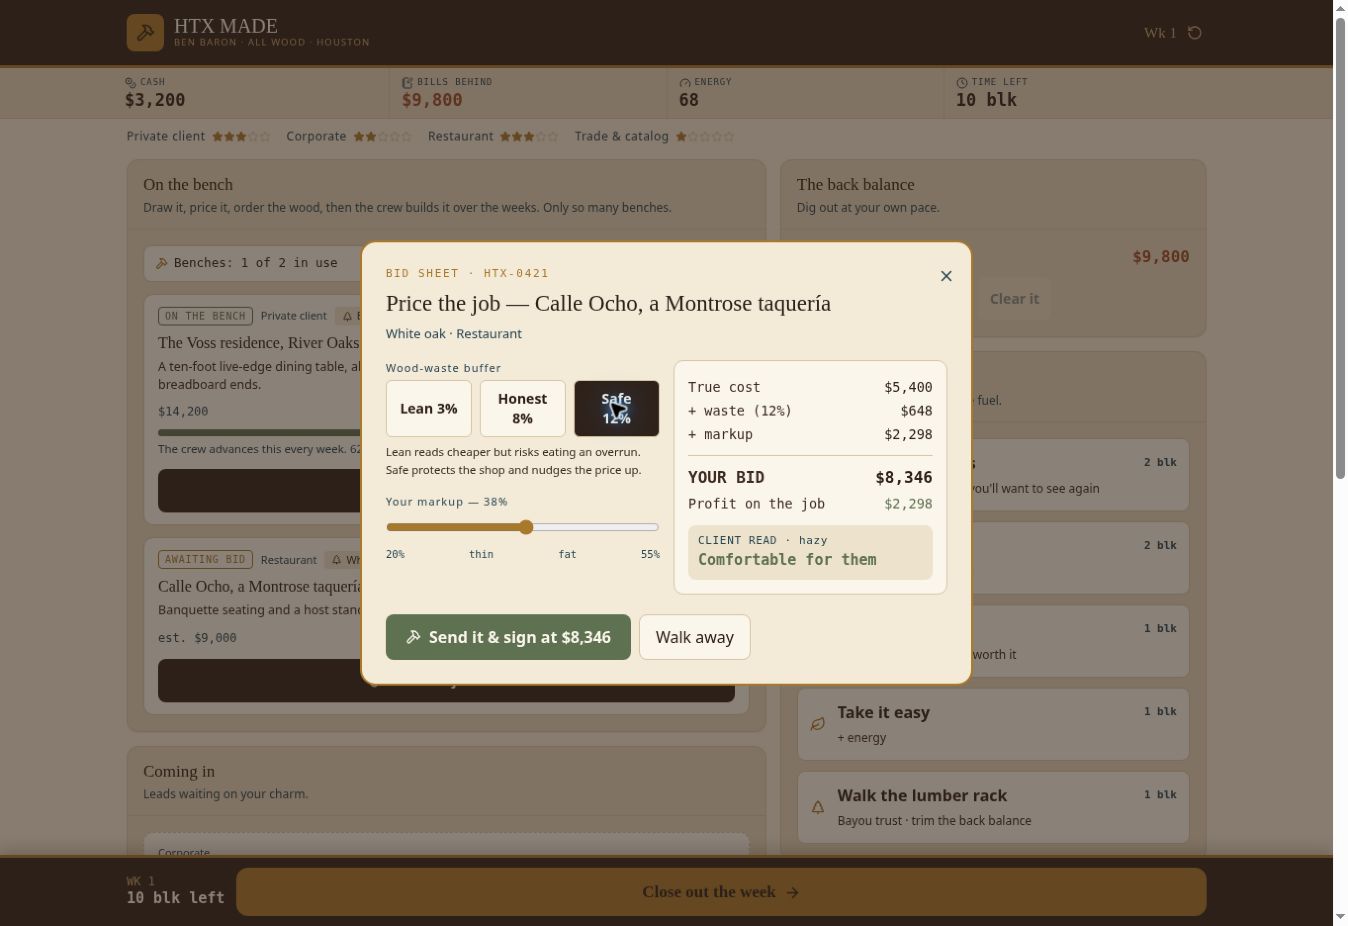Click the CLIENT READ Comfortable for them box
Screen dimensions: 1348x926
pyautogui.click(x=810, y=552)
